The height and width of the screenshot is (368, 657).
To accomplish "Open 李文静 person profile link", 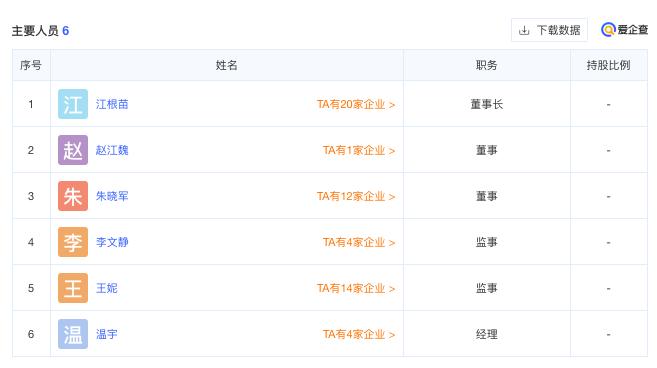I will point(112,242).
